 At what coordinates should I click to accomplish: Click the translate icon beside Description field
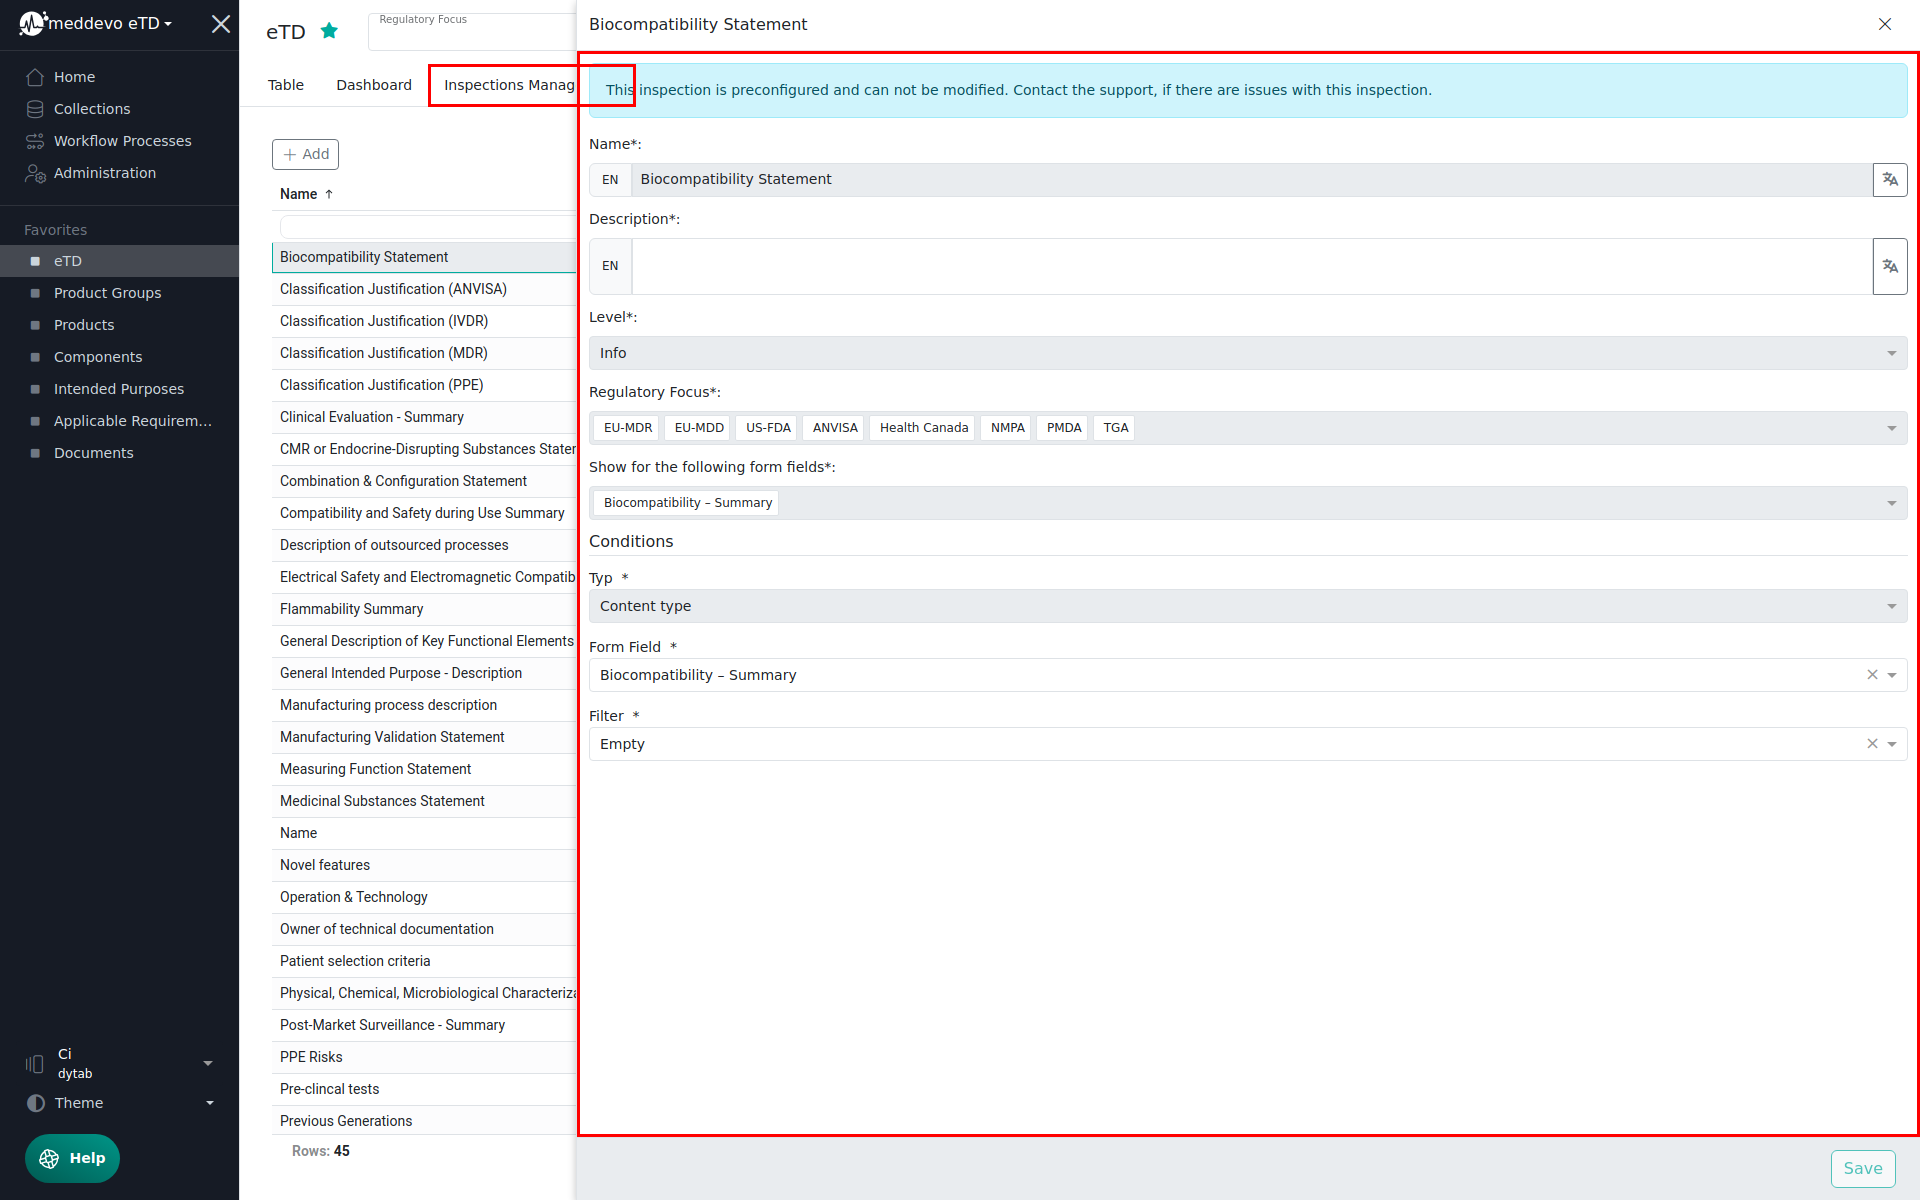point(1889,266)
